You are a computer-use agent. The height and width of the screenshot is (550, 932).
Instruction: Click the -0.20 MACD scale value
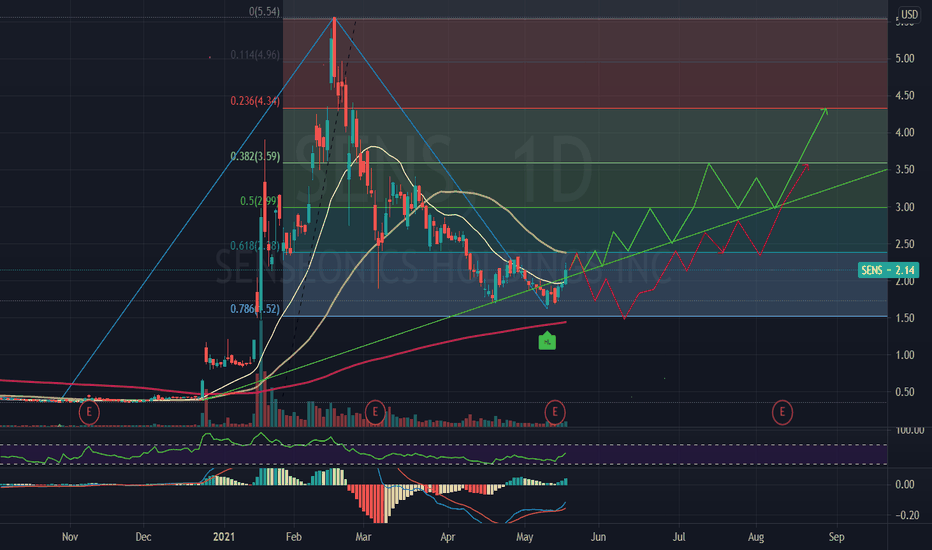[x=906, y=515]
